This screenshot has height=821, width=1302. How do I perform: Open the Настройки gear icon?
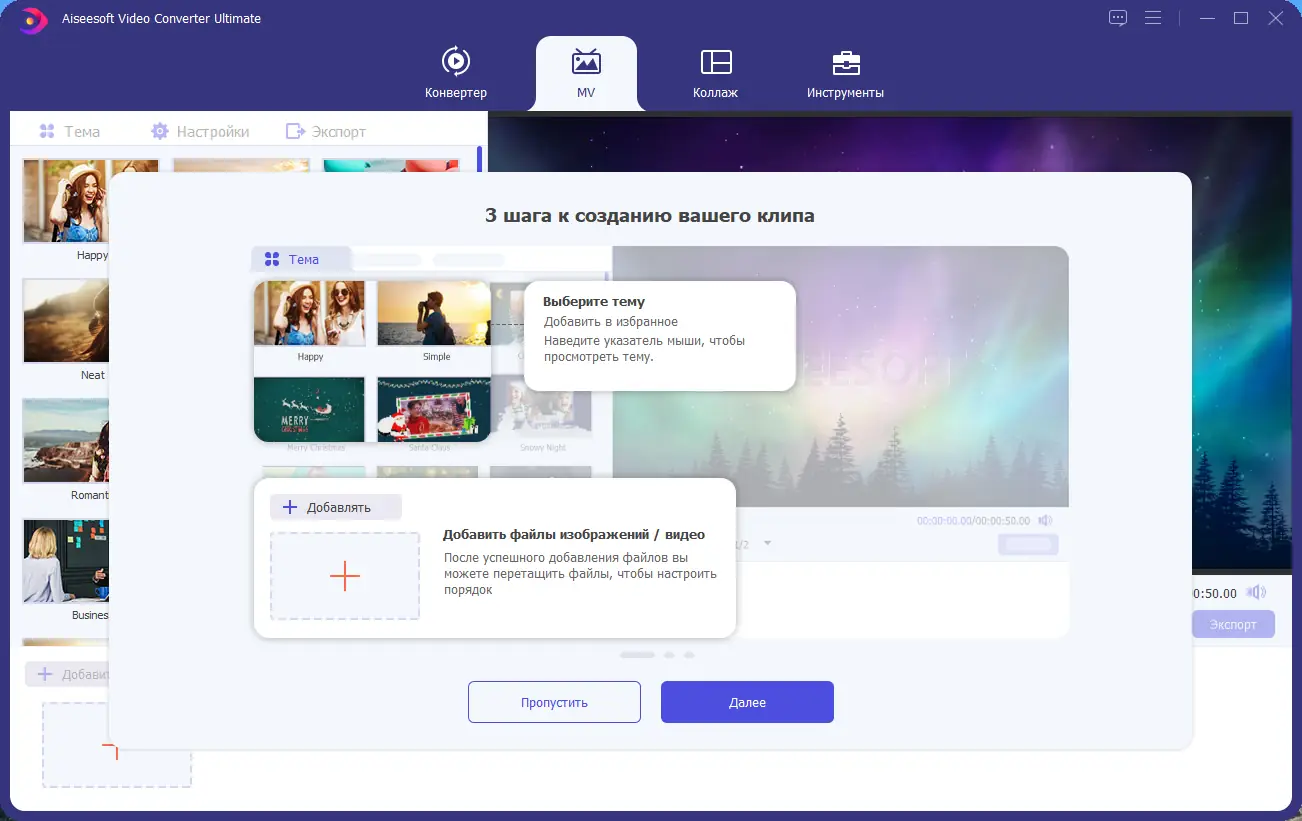coord(158,130)
